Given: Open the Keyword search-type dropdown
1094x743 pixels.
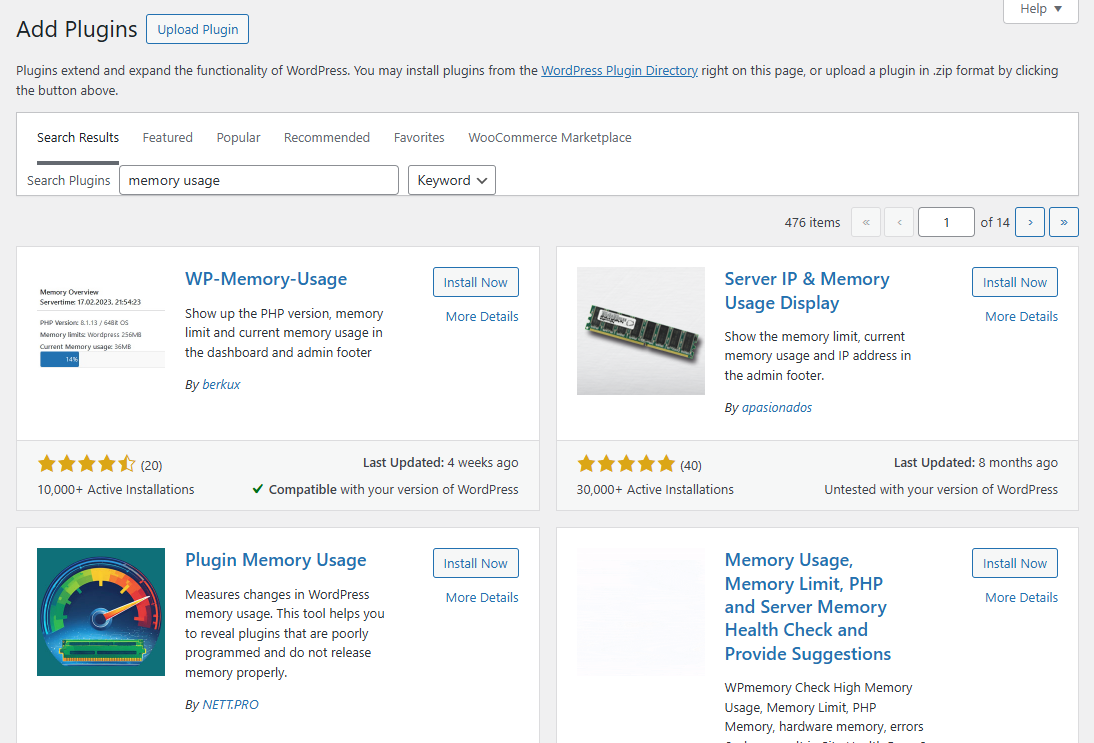Looking at the screenshot, I should point(451,180).
